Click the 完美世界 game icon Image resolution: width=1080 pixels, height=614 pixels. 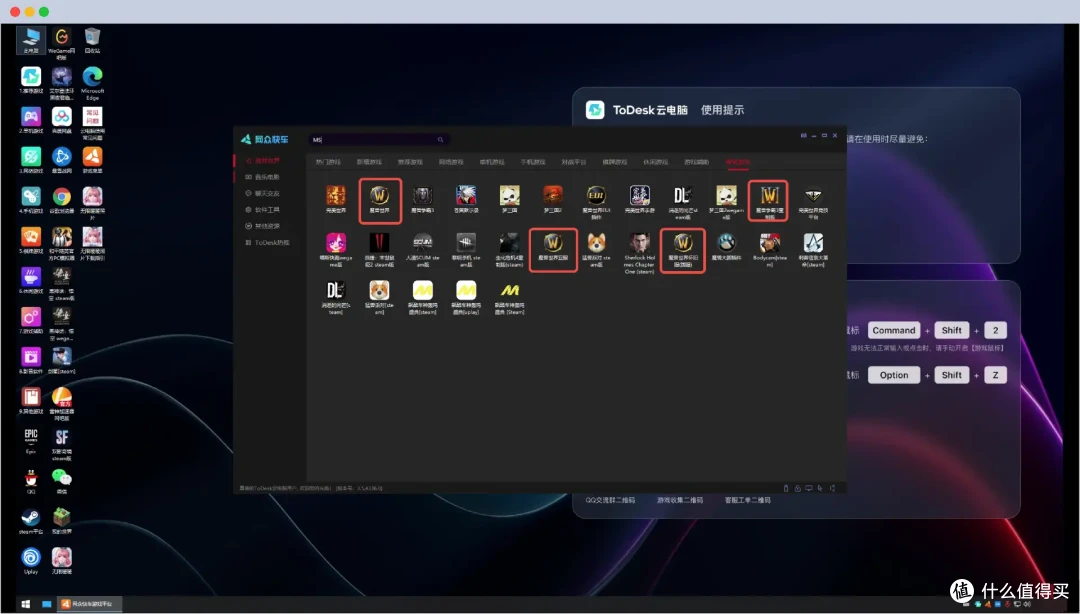click(x=336, y=196)
